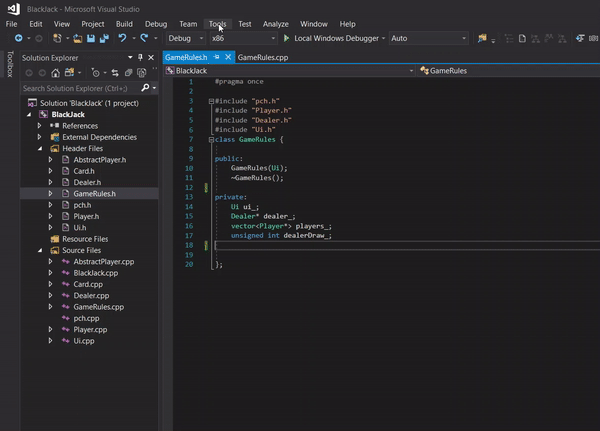Select pch.cpp in Source Files

[x=86, y=318]
